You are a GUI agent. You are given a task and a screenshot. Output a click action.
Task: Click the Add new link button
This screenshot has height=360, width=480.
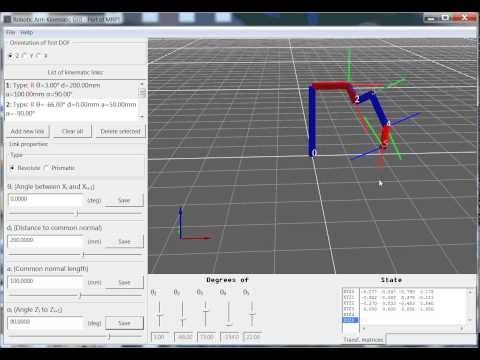coord(28,131)
